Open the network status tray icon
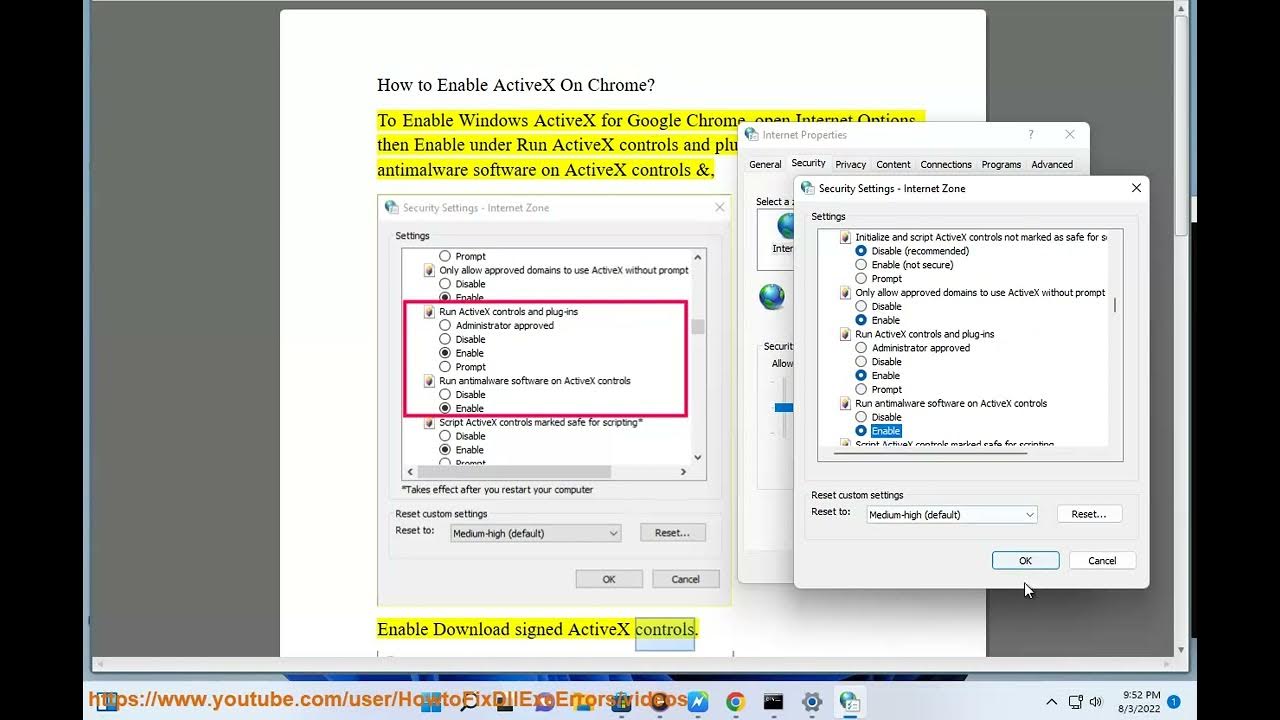 pyautogui.click(x=1075, y=702)
